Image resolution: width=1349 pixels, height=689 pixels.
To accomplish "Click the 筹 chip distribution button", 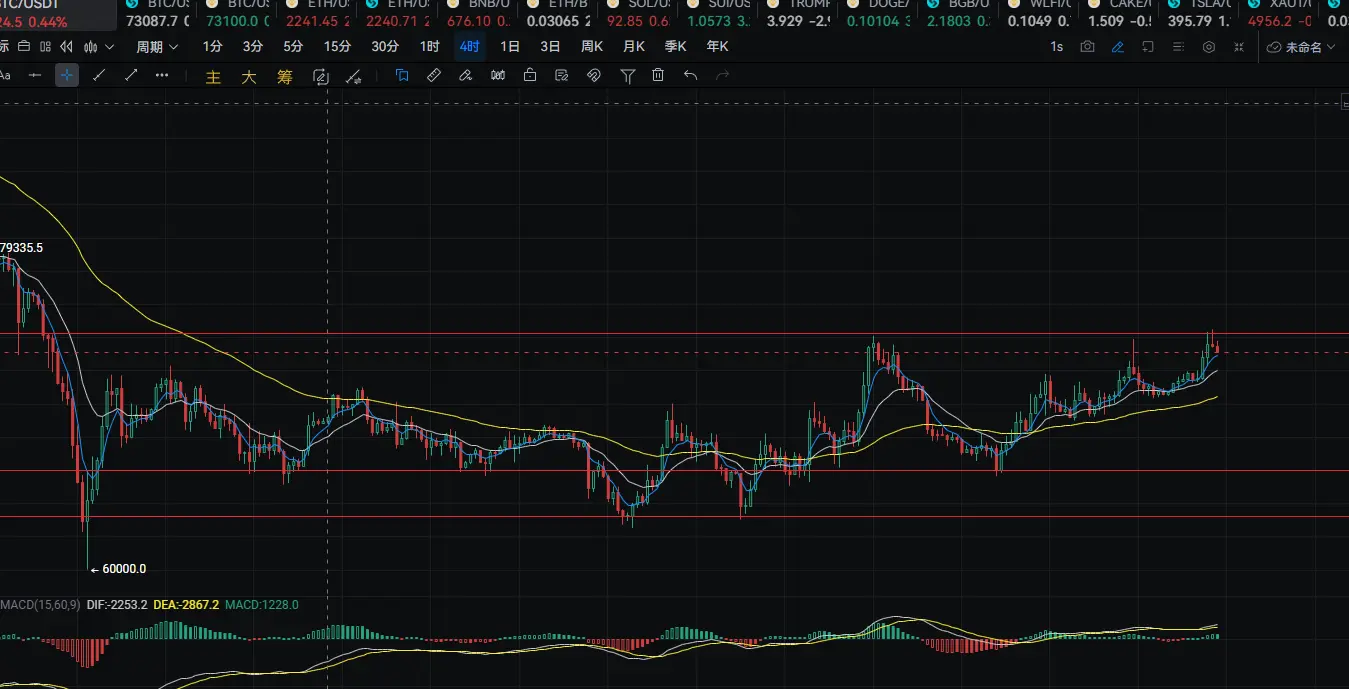I will 285,77.
